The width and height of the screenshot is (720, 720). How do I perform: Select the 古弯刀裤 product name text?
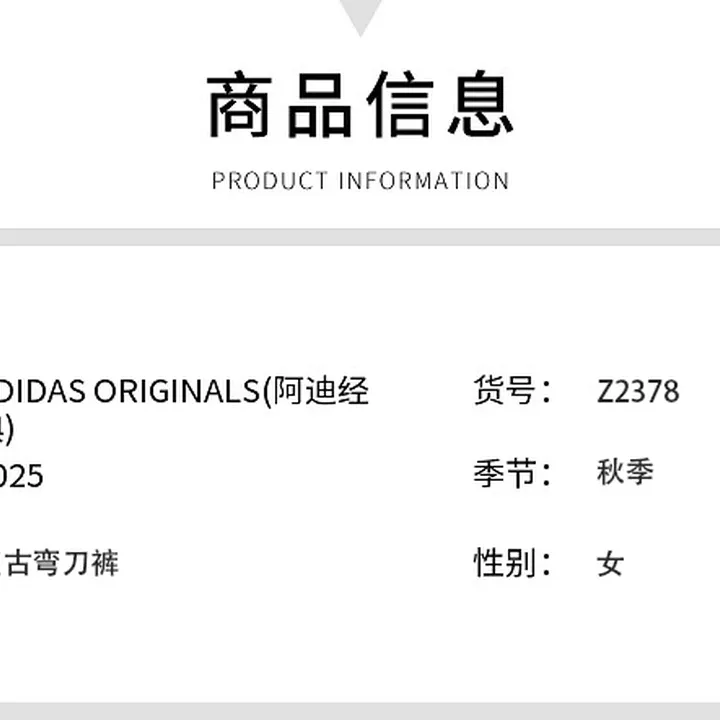pos(62,563)
